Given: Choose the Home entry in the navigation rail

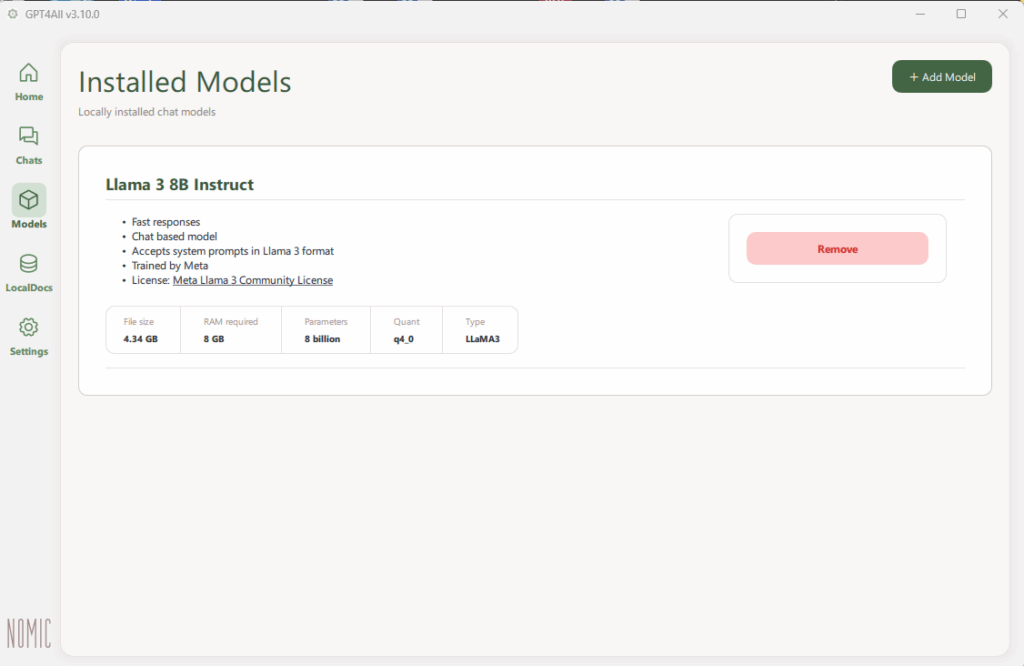Looking at the screenshot, I should click(x=28, y=82).
